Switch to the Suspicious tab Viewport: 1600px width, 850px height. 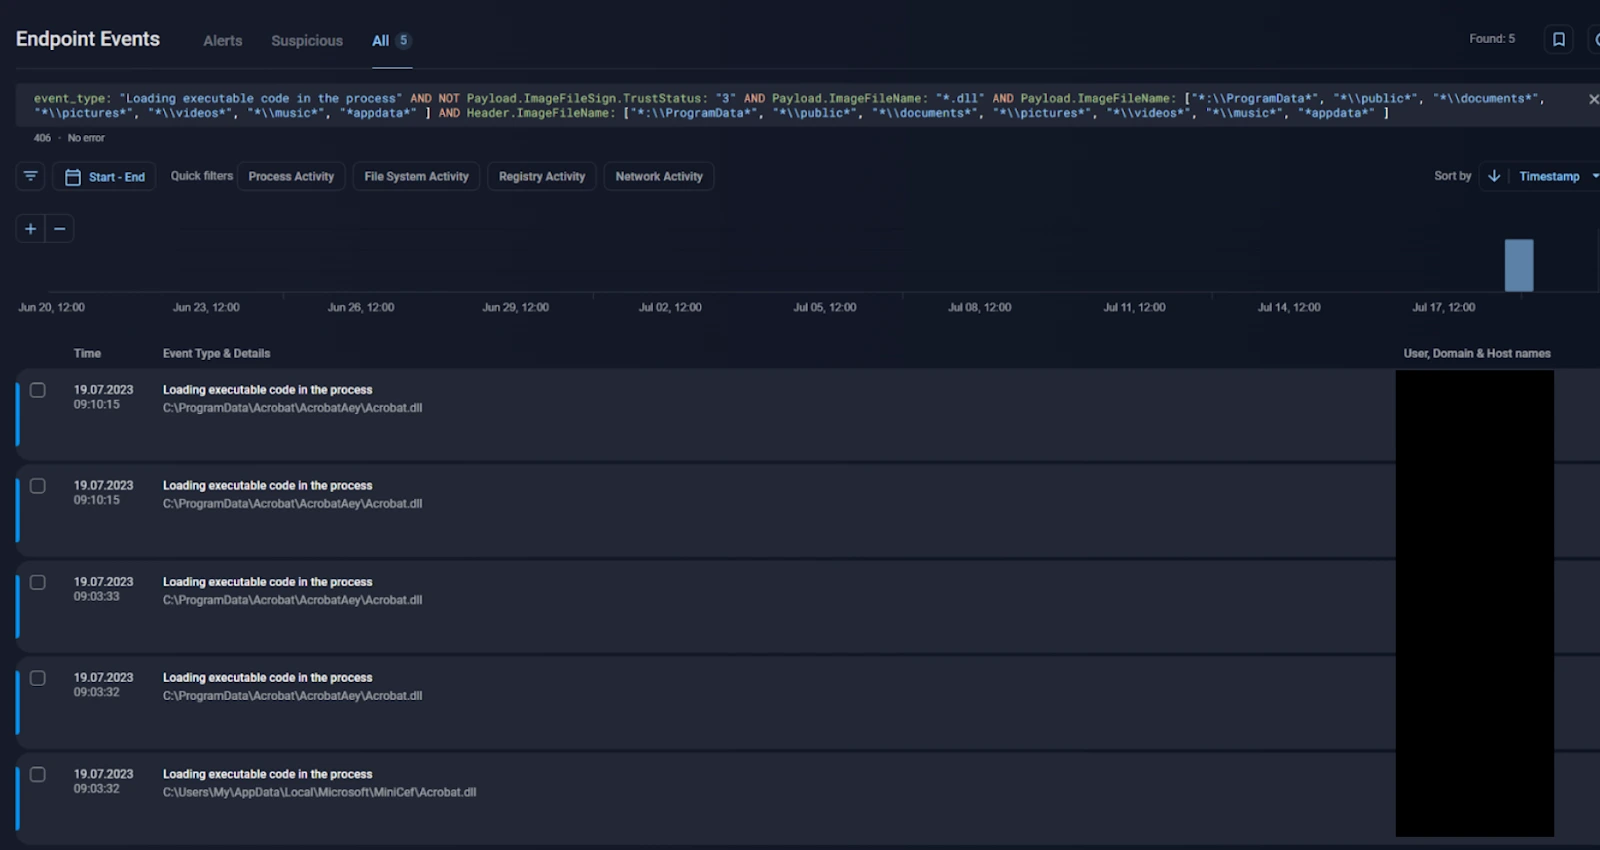pyautogui.click(x=307, y=41)
